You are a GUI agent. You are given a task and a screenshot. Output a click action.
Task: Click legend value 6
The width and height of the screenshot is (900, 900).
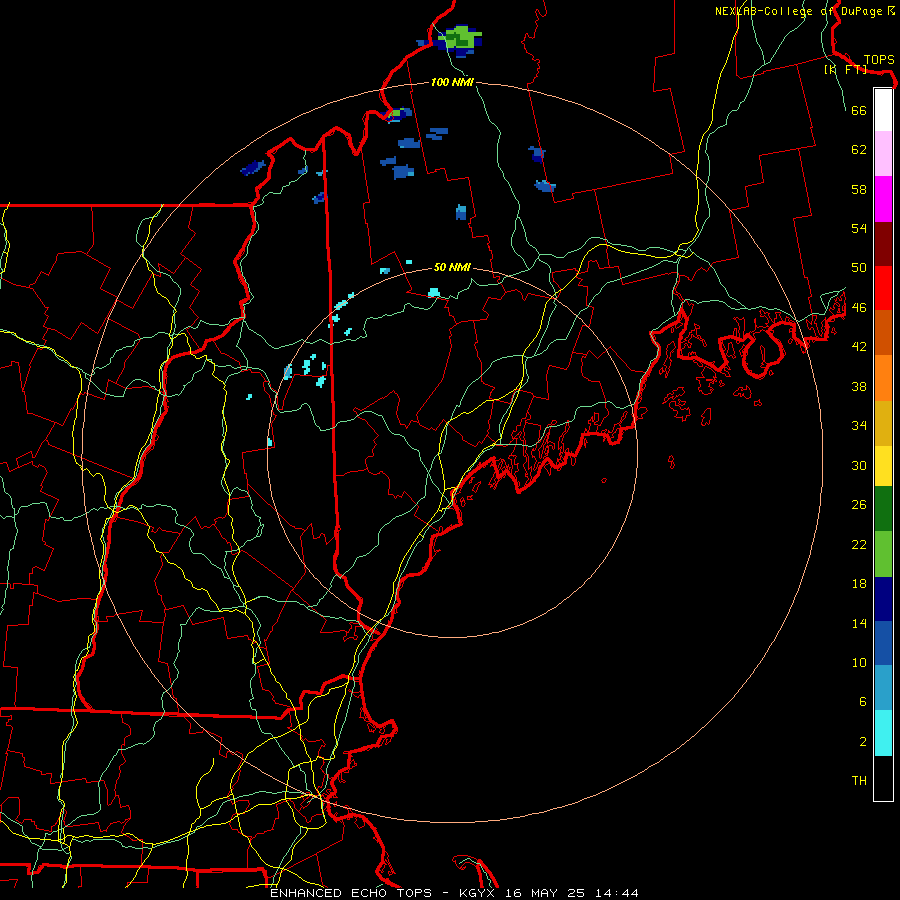click(x=862, y=702)
